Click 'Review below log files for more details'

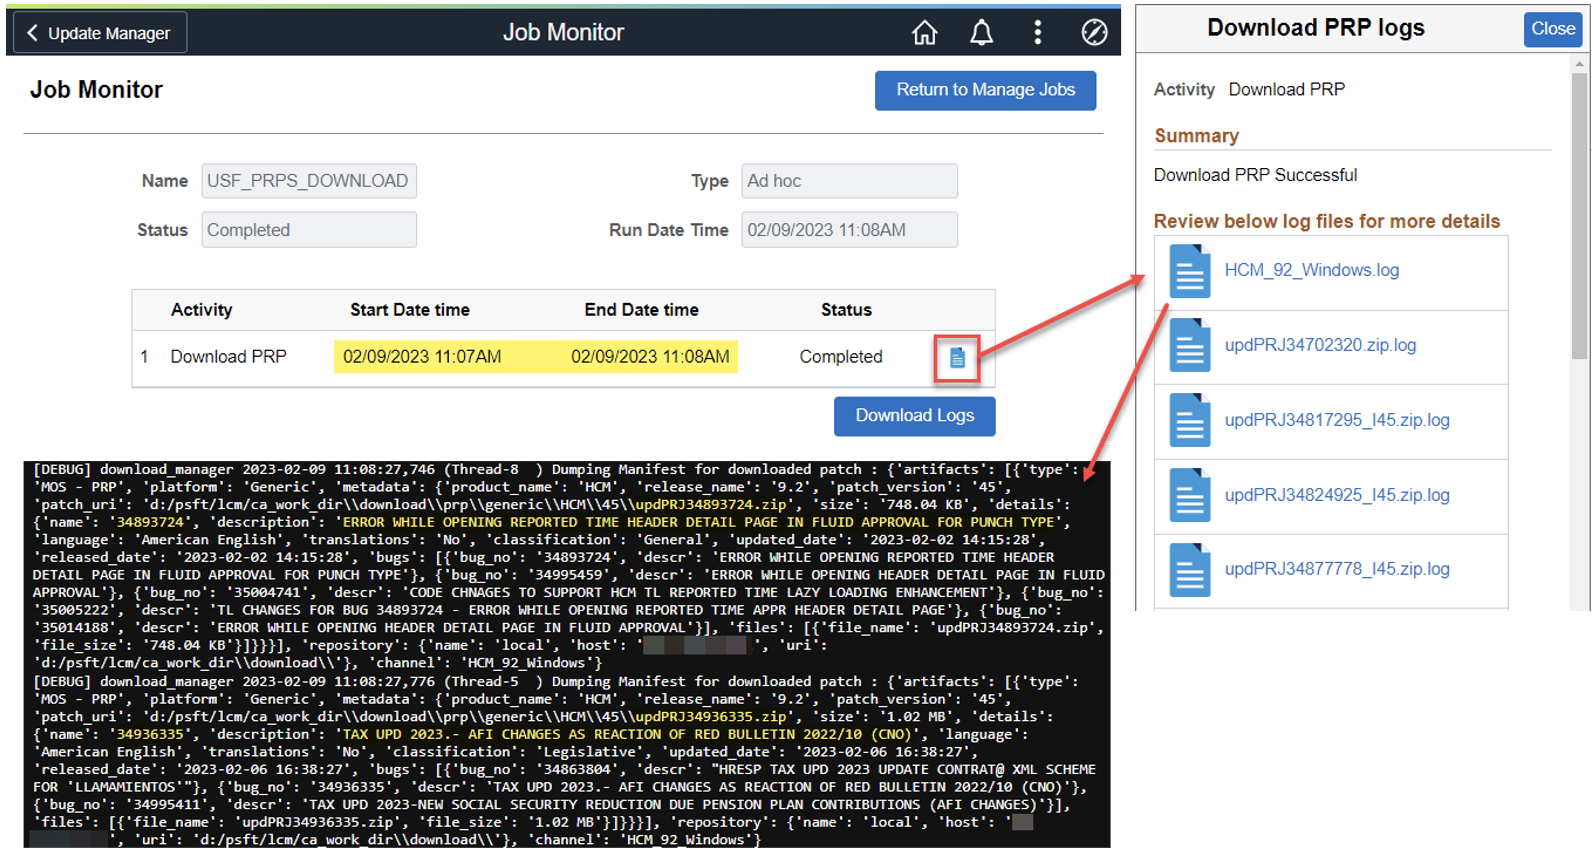[1326, 221]
